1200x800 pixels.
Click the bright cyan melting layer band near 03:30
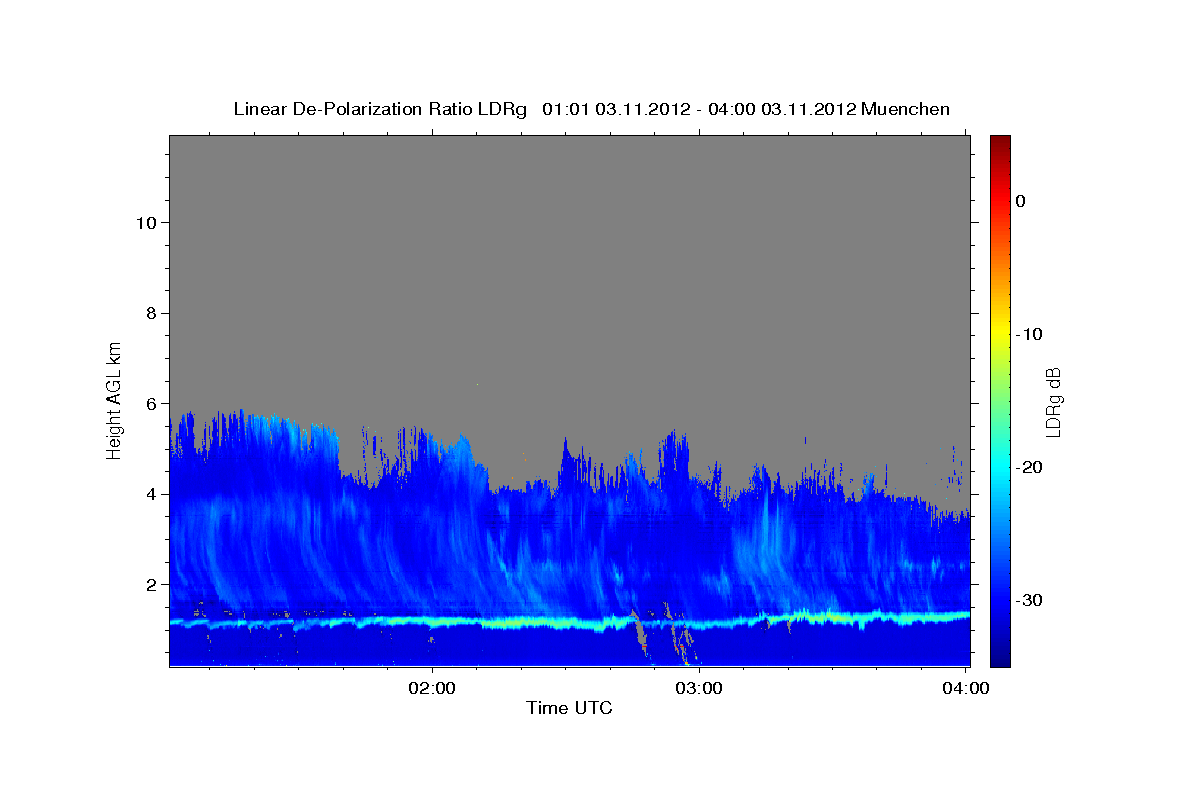click(x=834, y=616)
